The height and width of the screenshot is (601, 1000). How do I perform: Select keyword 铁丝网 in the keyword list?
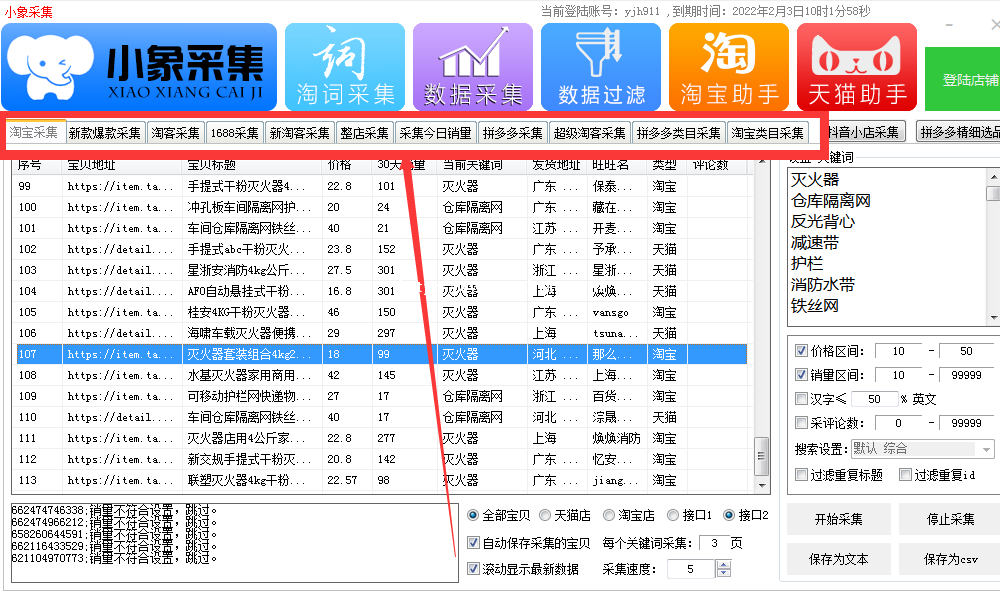[x=815, y=306]
